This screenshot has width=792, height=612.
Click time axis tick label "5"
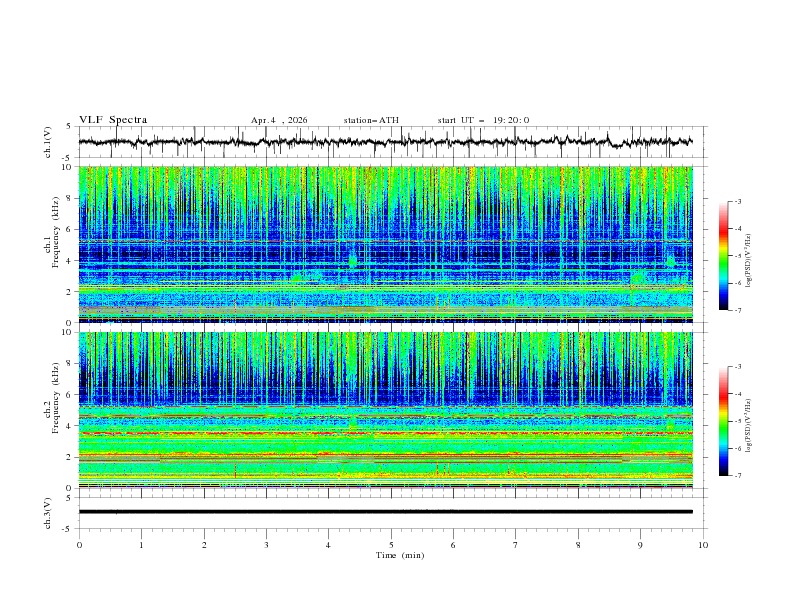point(391,545)
